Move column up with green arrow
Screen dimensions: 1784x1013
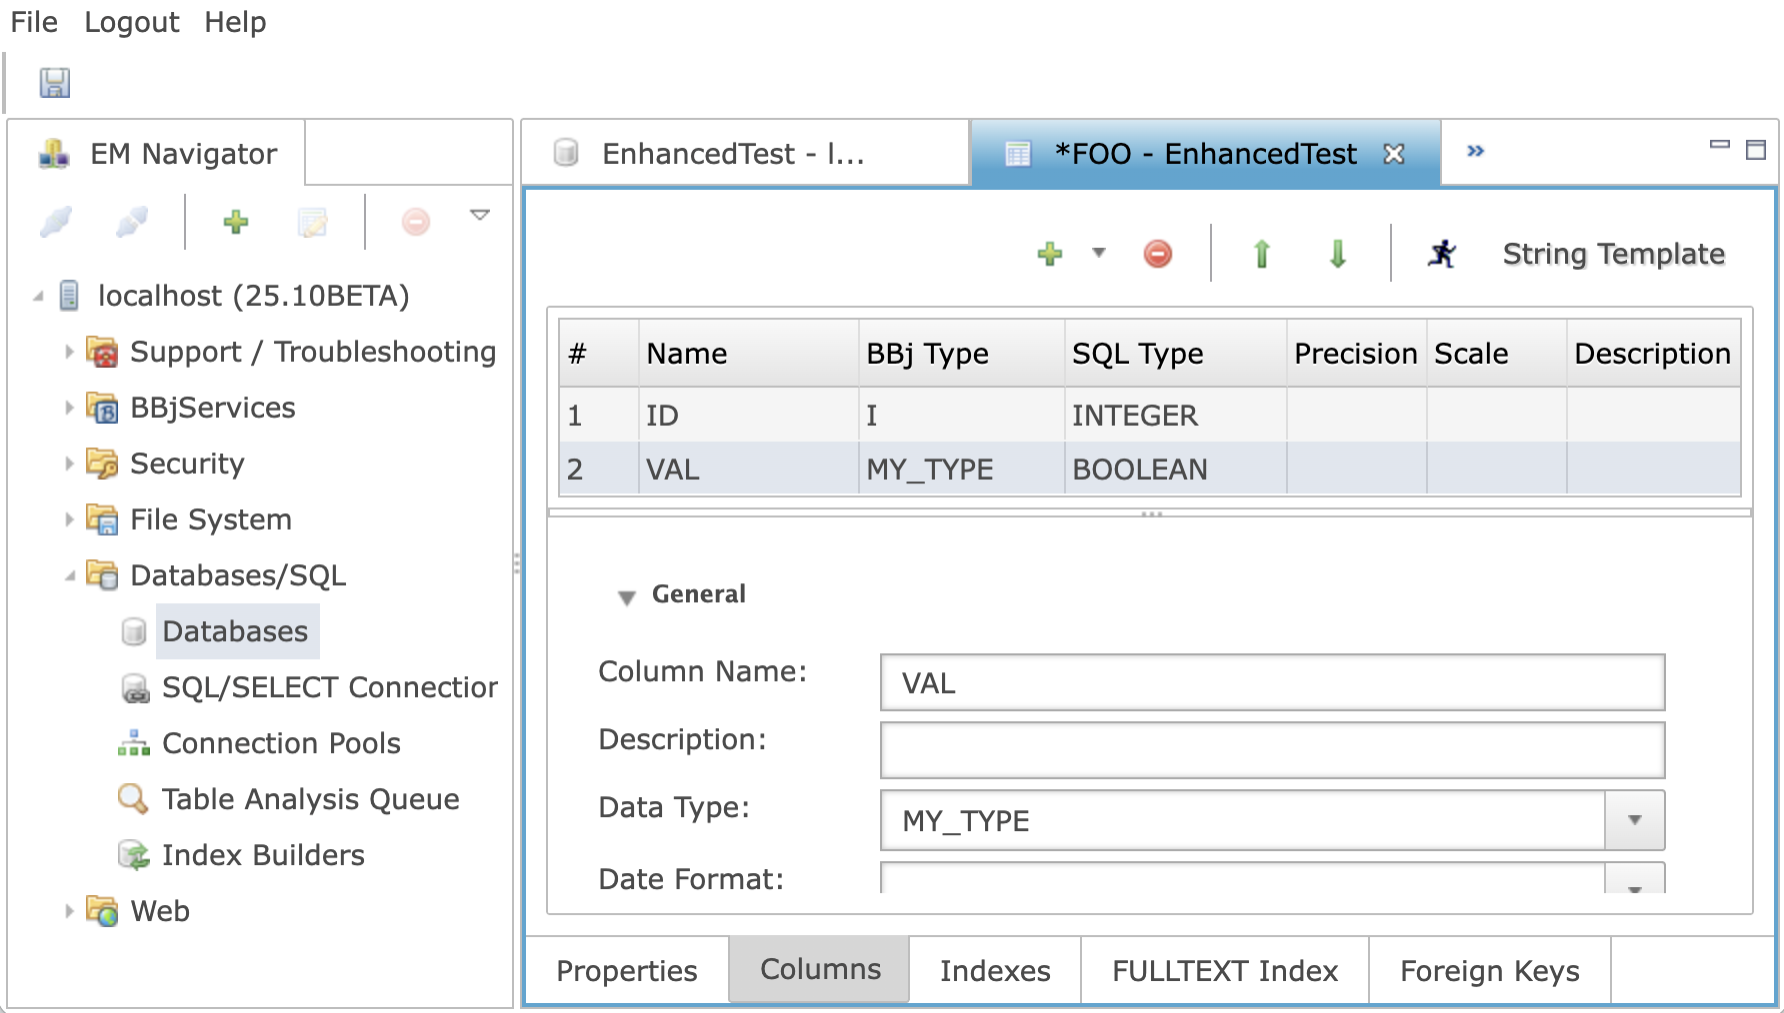coord(1261,254)
